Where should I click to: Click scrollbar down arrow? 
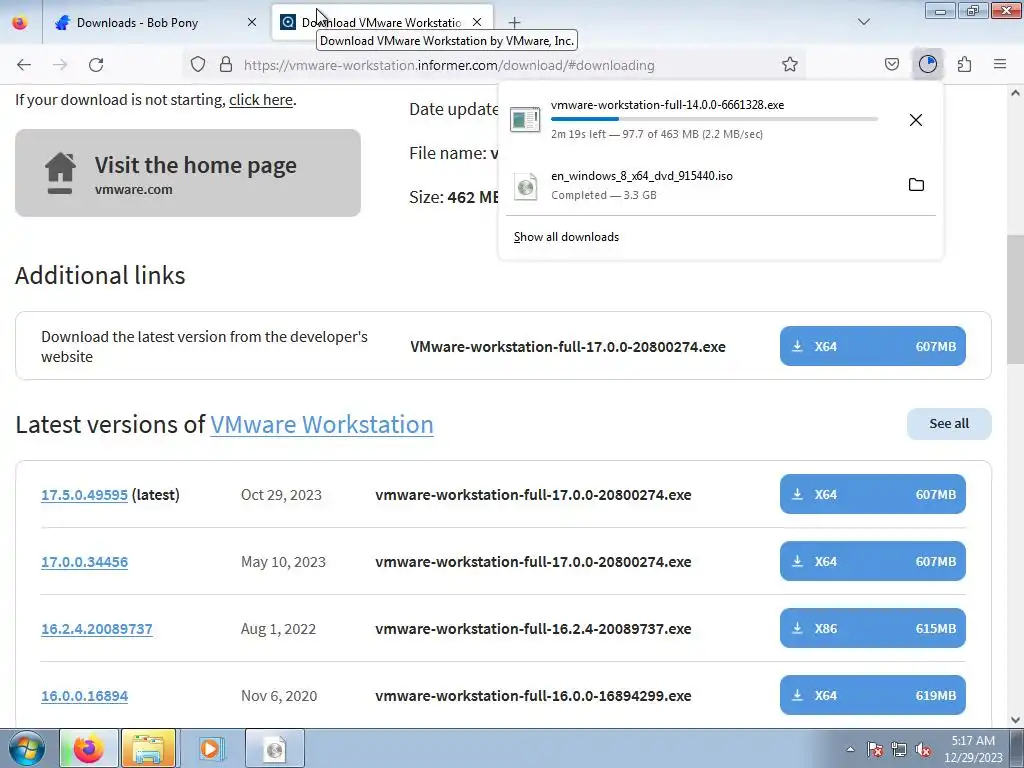pyautogui.click(x=1015, y=720)
